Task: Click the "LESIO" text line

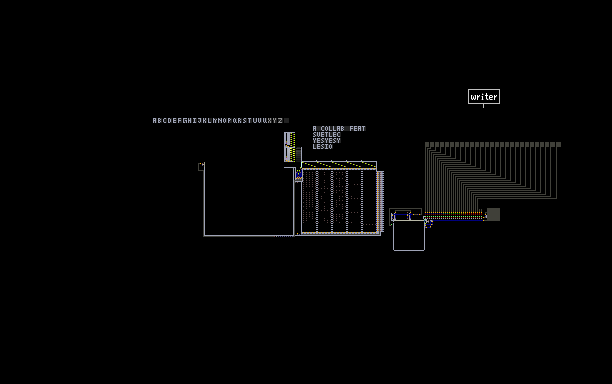Action: (x=322, y=147)
